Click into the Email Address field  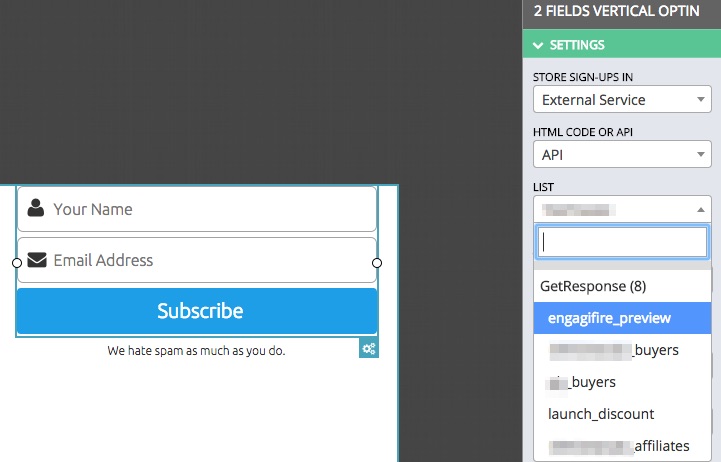(x=210, y=260)
